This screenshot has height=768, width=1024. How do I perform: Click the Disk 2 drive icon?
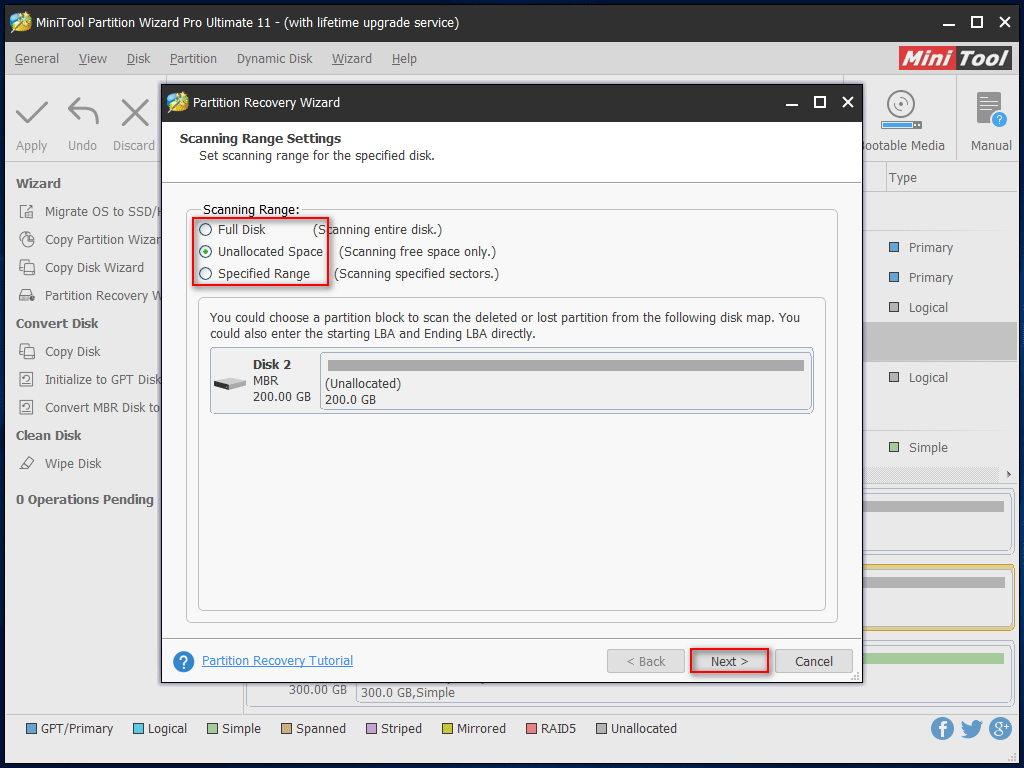click(230, 383)
